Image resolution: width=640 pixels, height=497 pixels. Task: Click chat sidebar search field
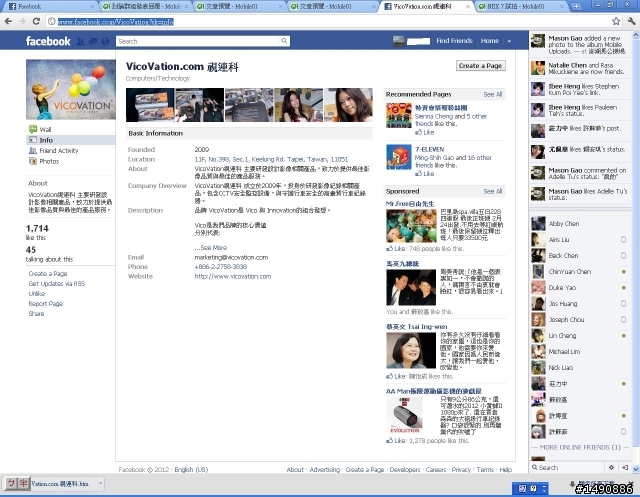pyautogui.click(x=569, y=468)
